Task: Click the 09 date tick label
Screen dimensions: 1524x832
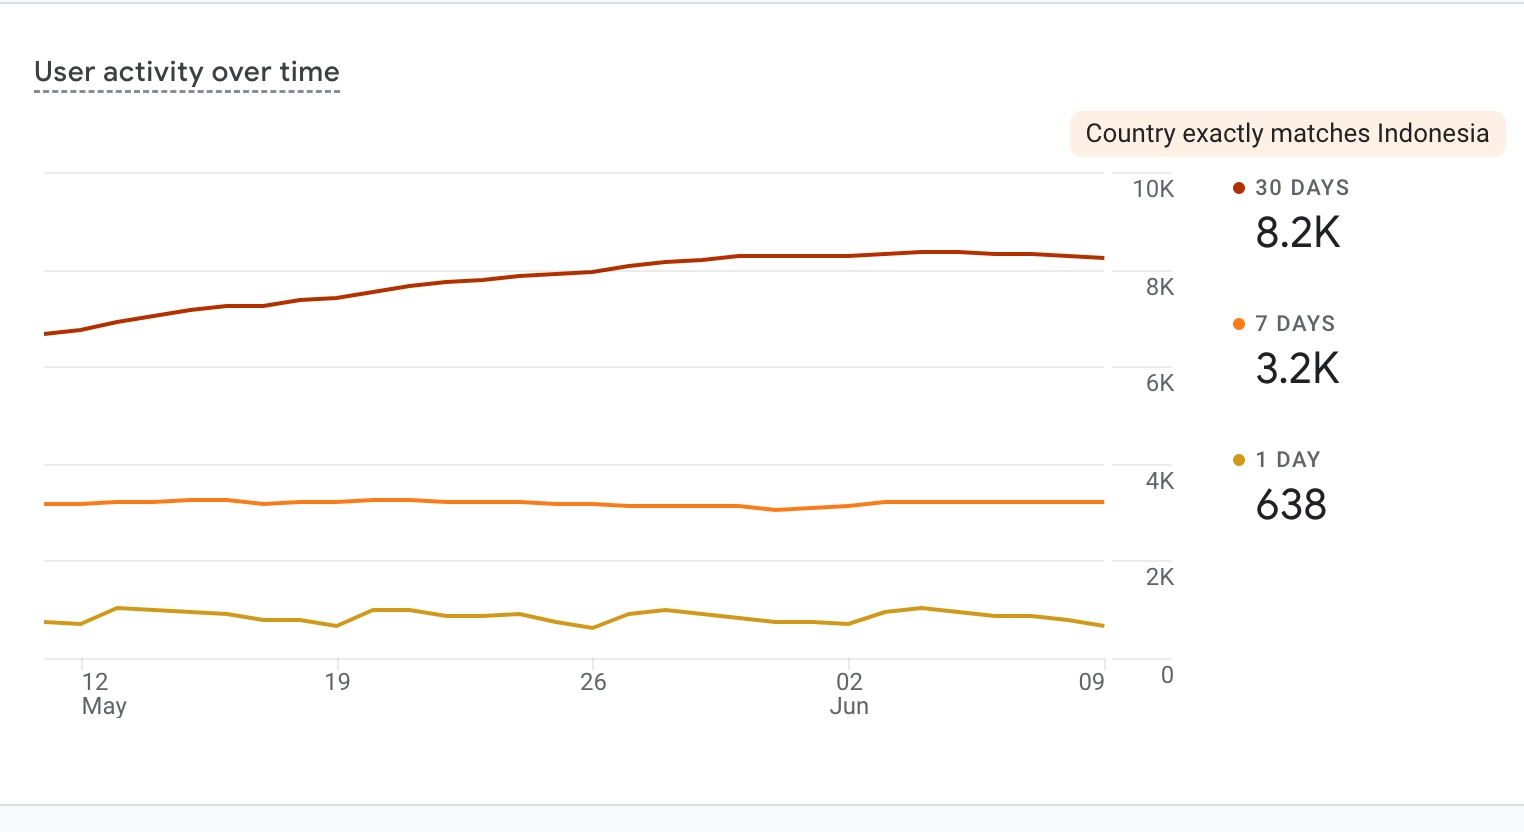Action: (x=1091, y=682)
